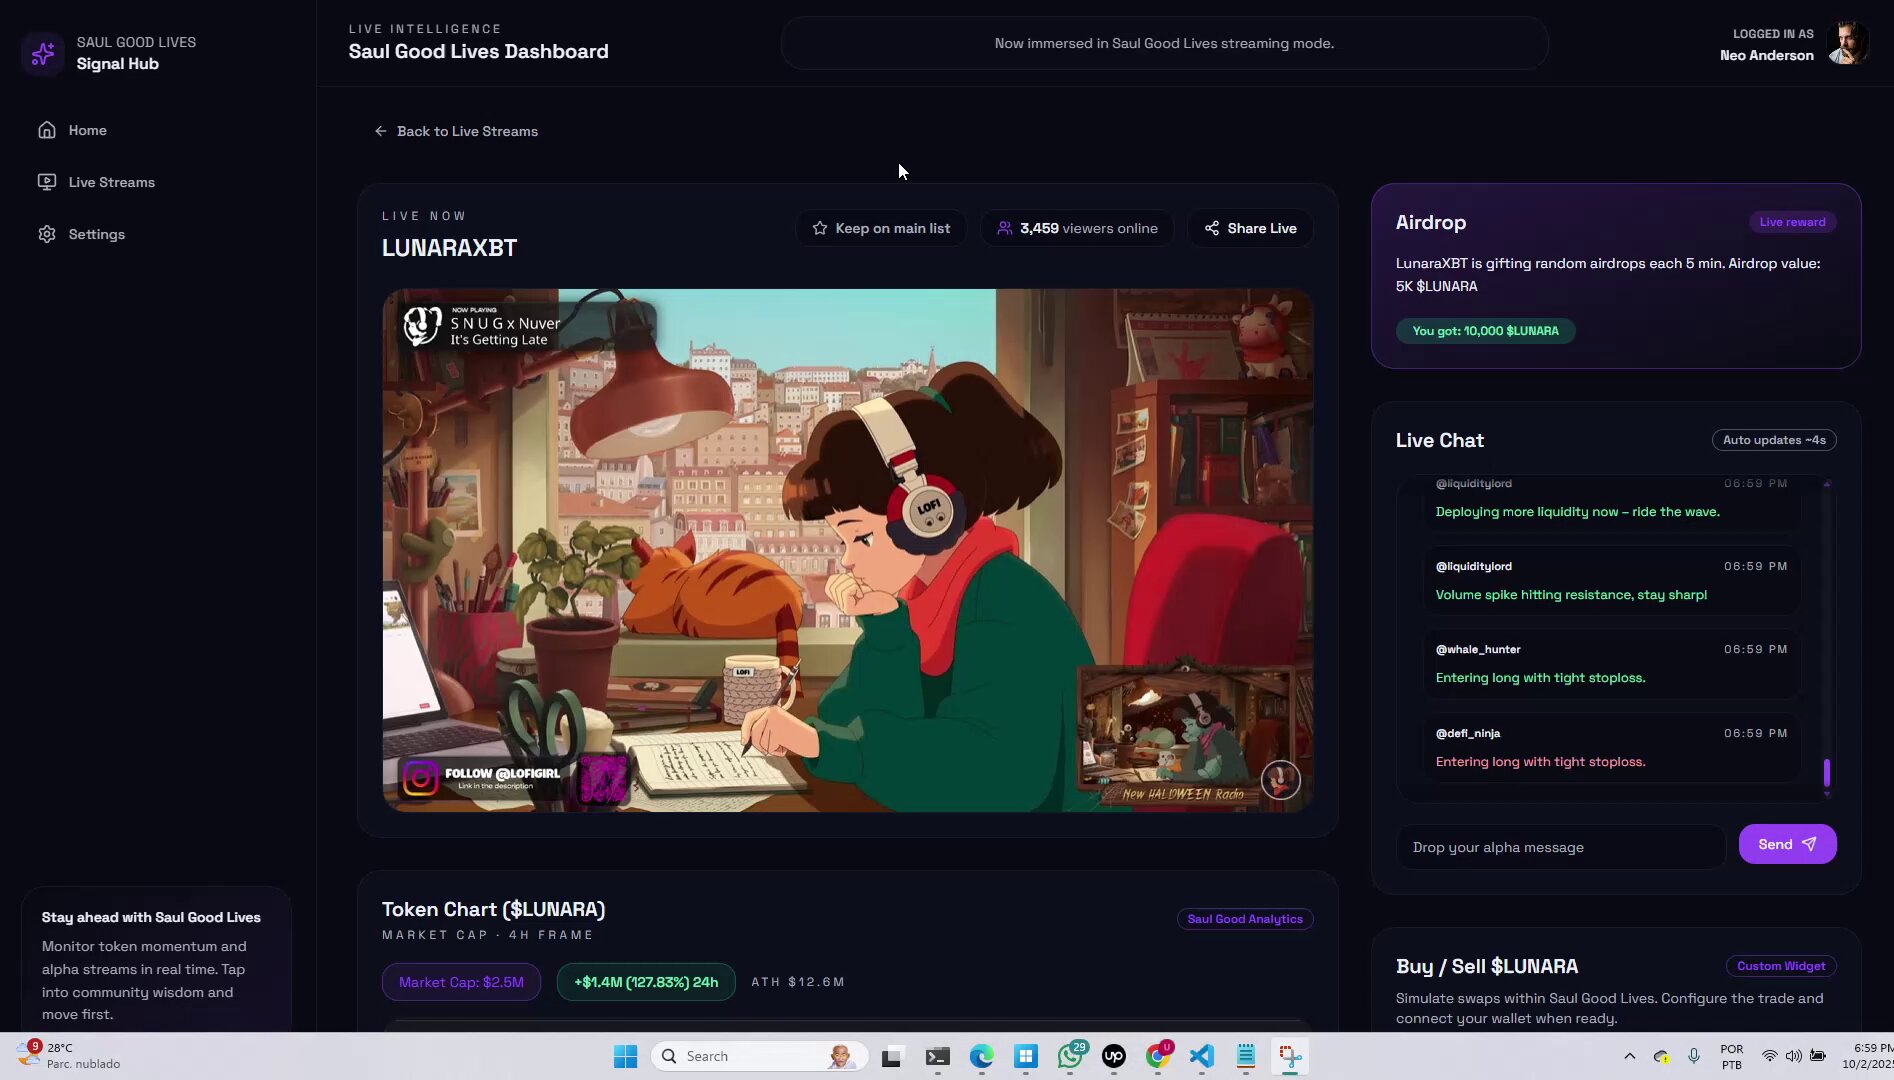Launch Microsoft Edge from taskbar
1894x1080 pixels.
click(x=981, y=1056)
